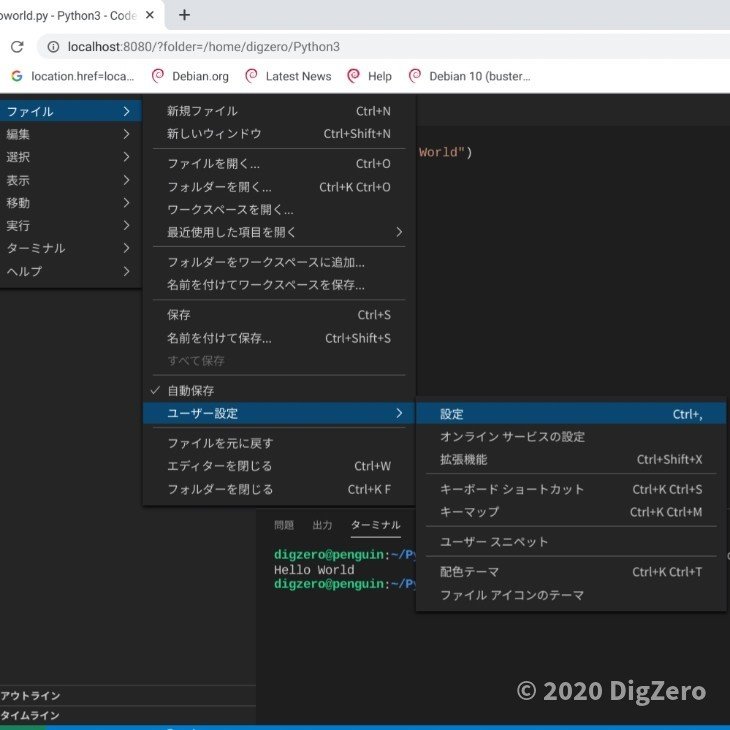The width and height of the screenshot is (730, 730).
Task: Open the 移動 menu
Action: pyautogui.click(x=70, y=203)
